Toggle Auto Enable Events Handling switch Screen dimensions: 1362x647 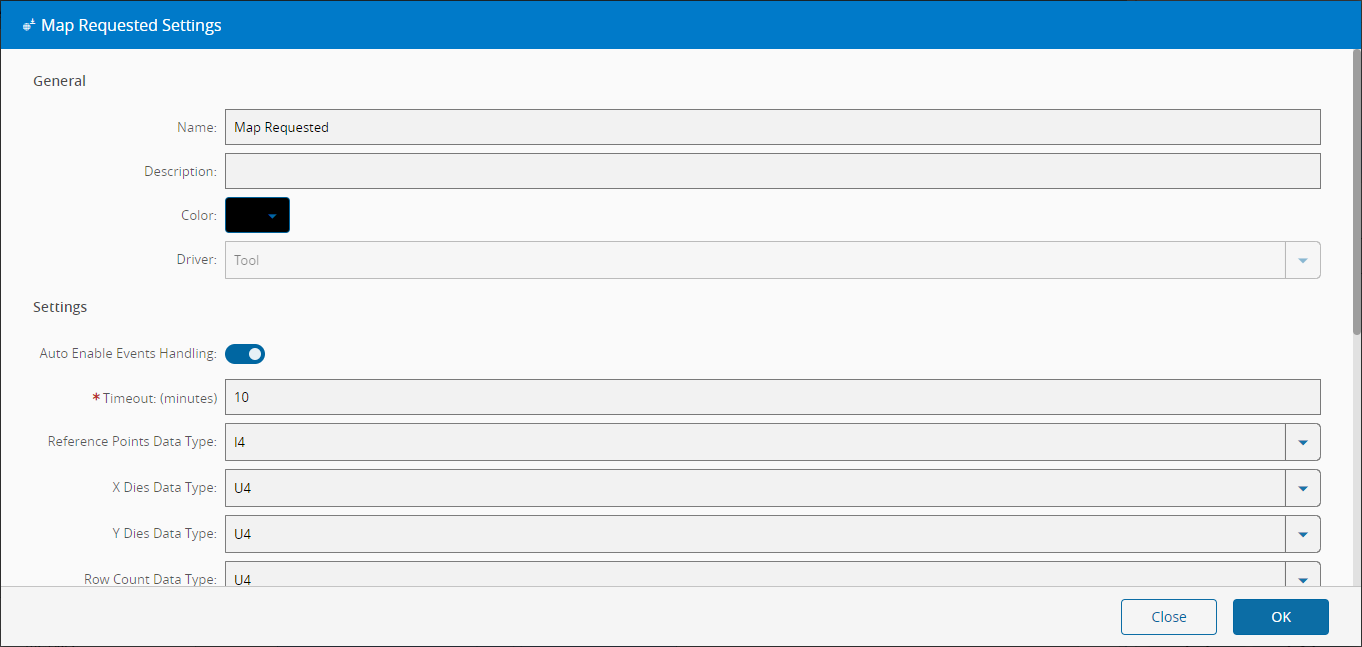[245, 354]
